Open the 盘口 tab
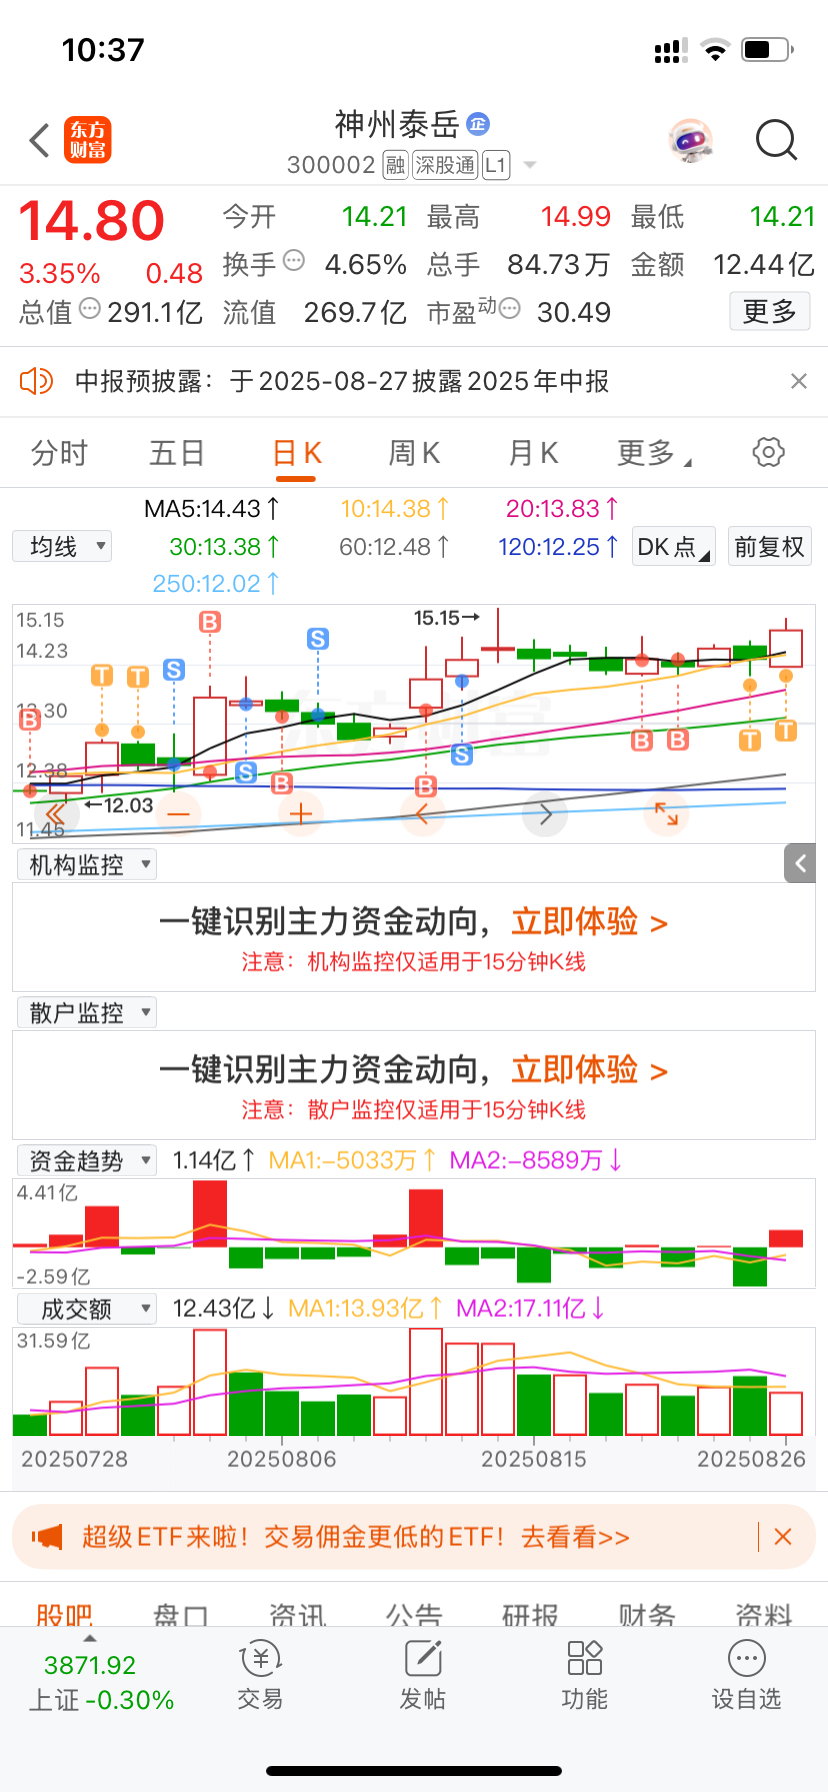Viewport: 828px width, 1792px height. (181, 1614)
